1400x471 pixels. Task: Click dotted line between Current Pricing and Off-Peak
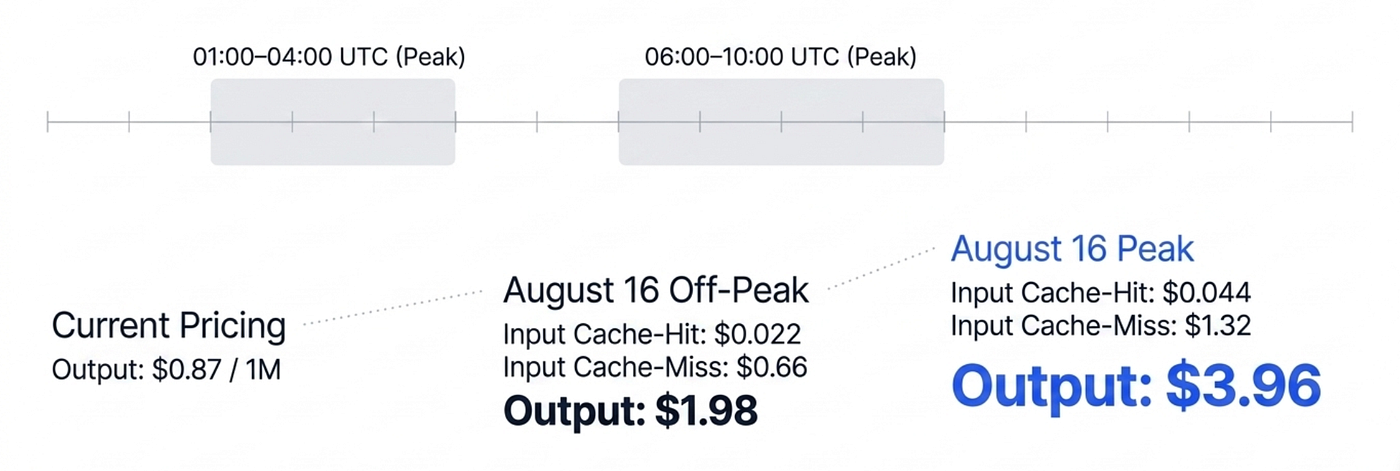392,309
